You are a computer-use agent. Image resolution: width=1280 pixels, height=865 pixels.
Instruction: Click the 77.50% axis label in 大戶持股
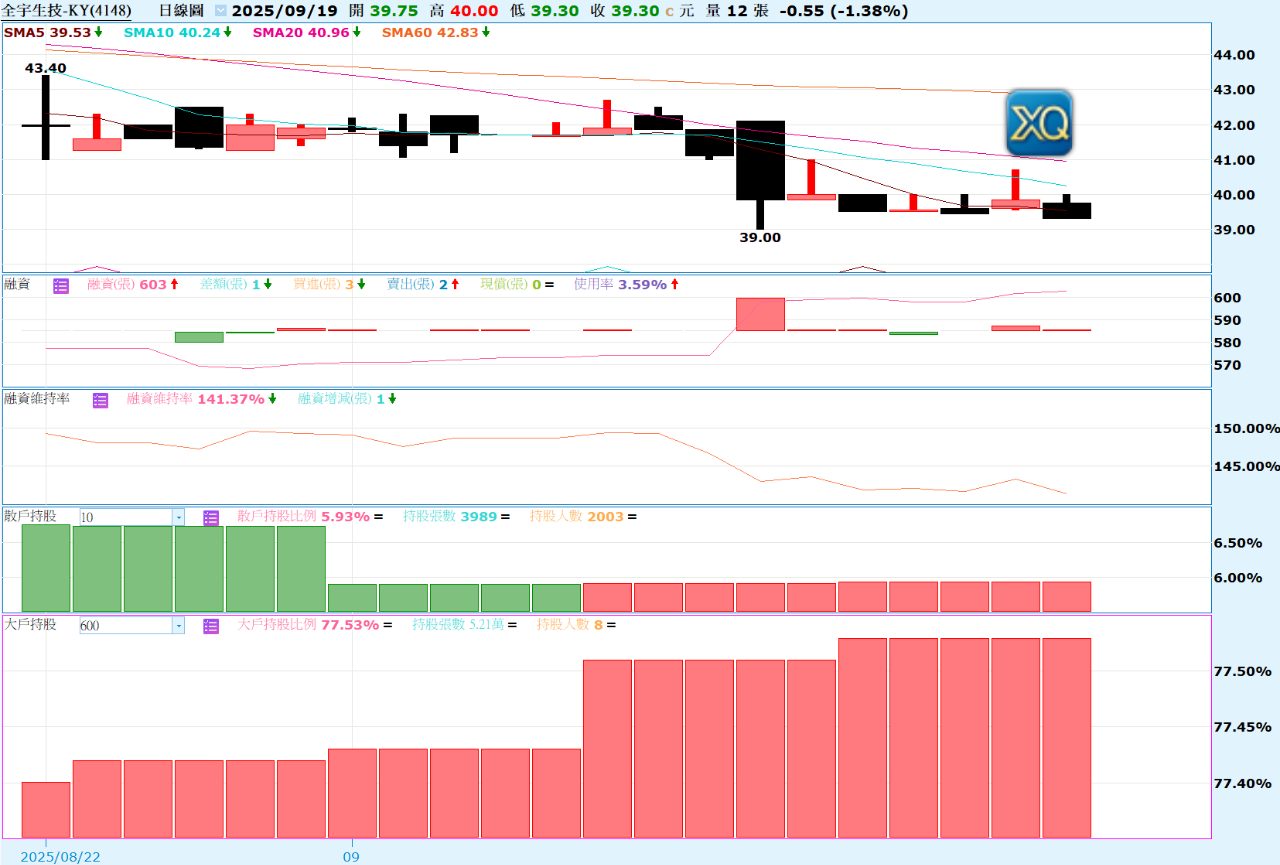(x=1242, y=671)
